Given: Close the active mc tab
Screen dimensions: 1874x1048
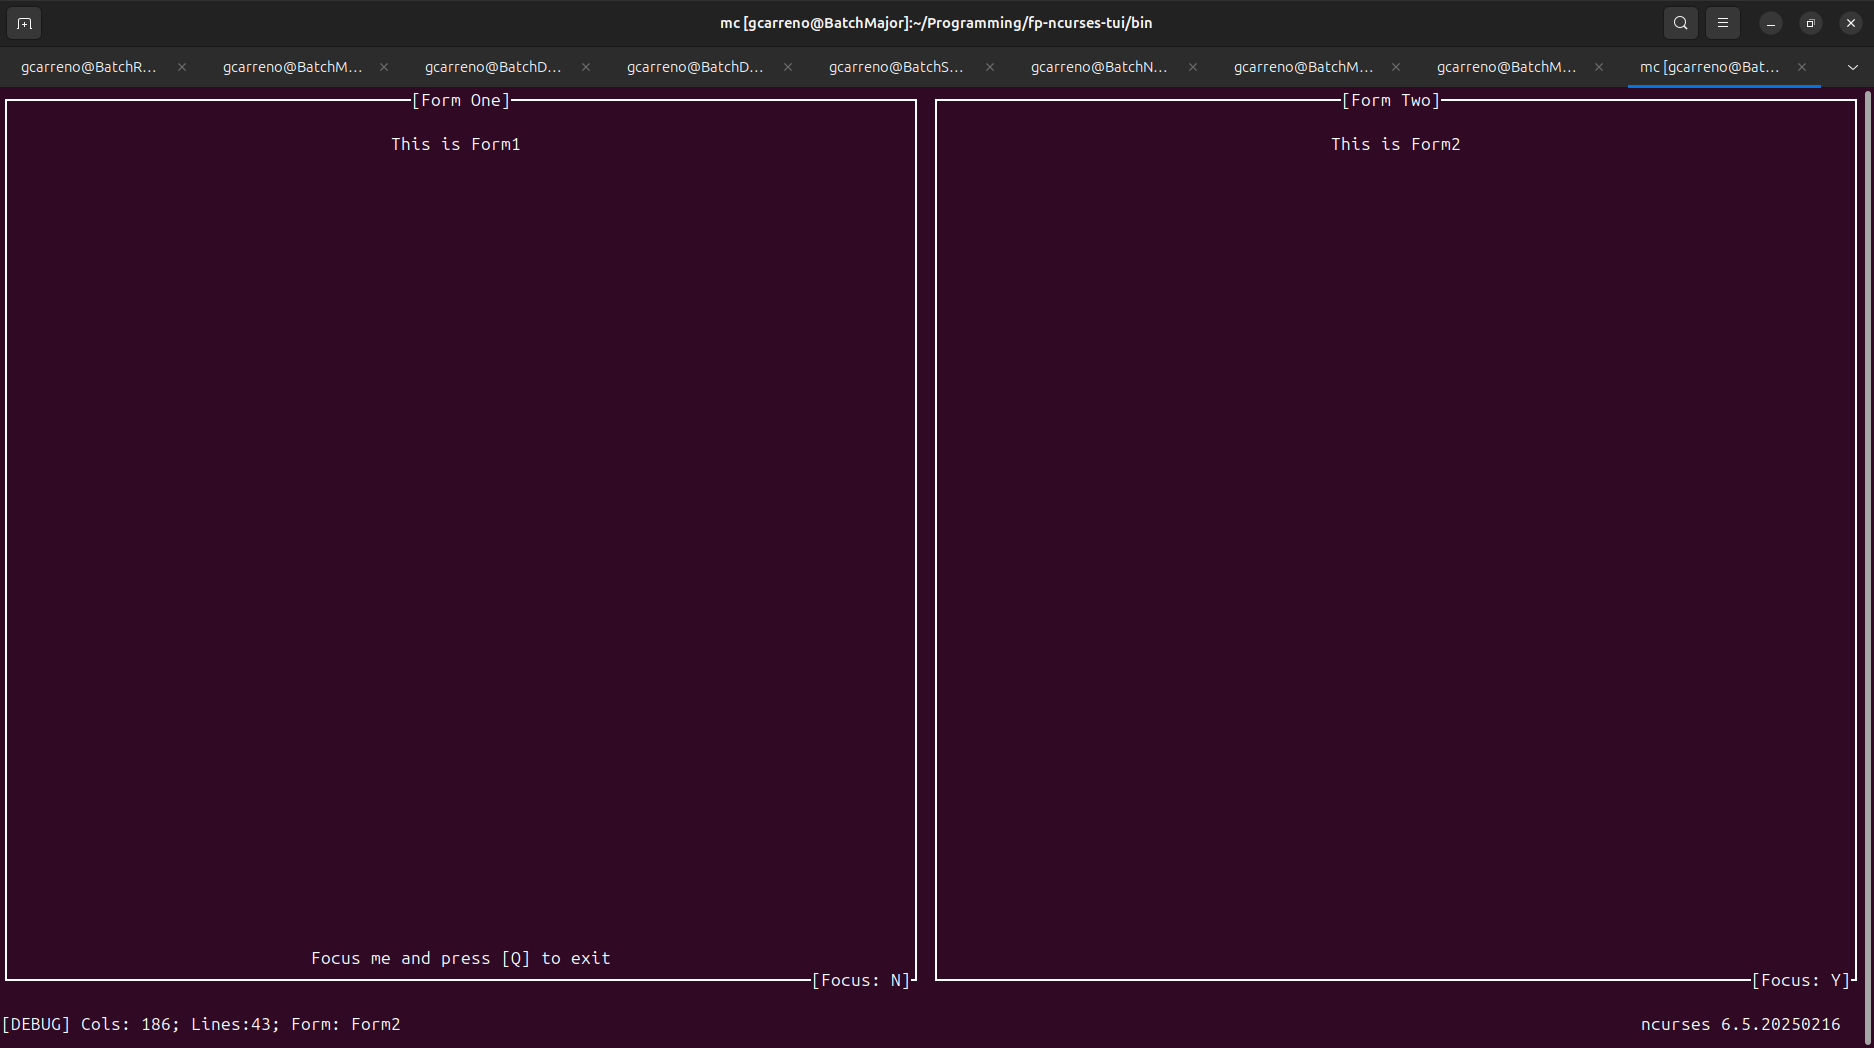Looking at the screenshot, I should 1801,67.
